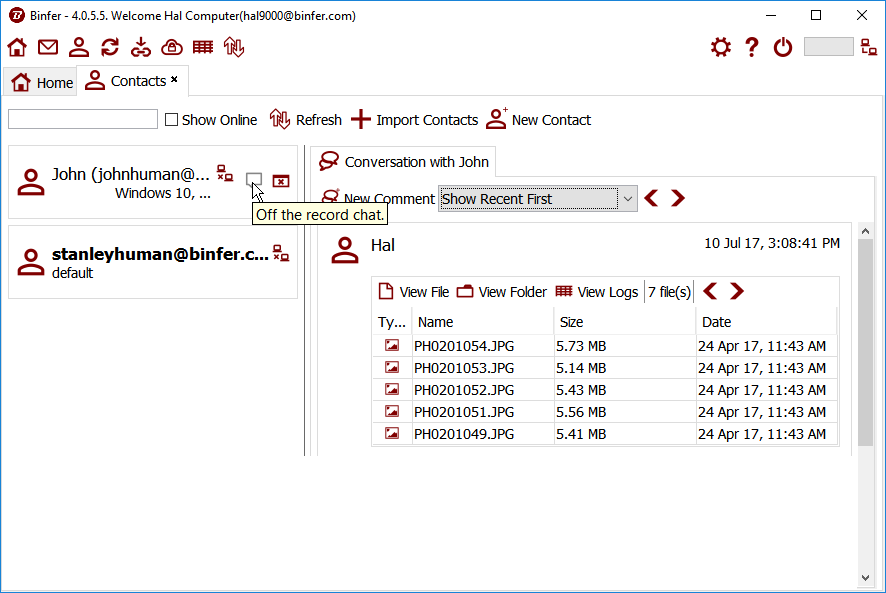886x593 pixels.
Task: Click stanleyhuman's connection status icon
Action: click(x=281, y=253)
